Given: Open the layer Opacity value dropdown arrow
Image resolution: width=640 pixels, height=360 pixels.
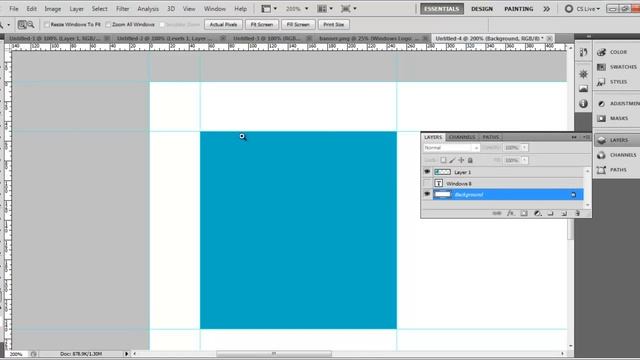Looking at the screenshot, I should pos(524,148).
